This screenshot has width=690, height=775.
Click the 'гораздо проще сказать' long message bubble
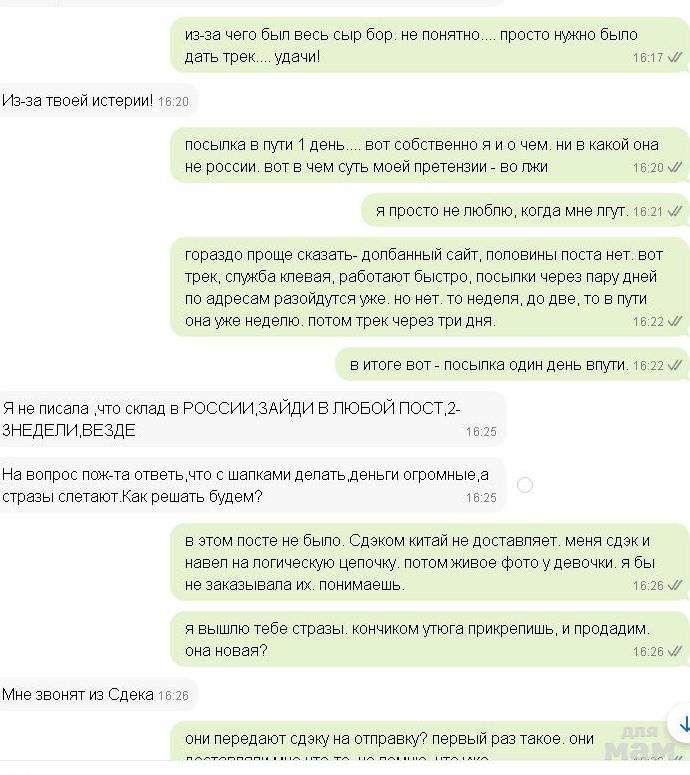point(429,287)
